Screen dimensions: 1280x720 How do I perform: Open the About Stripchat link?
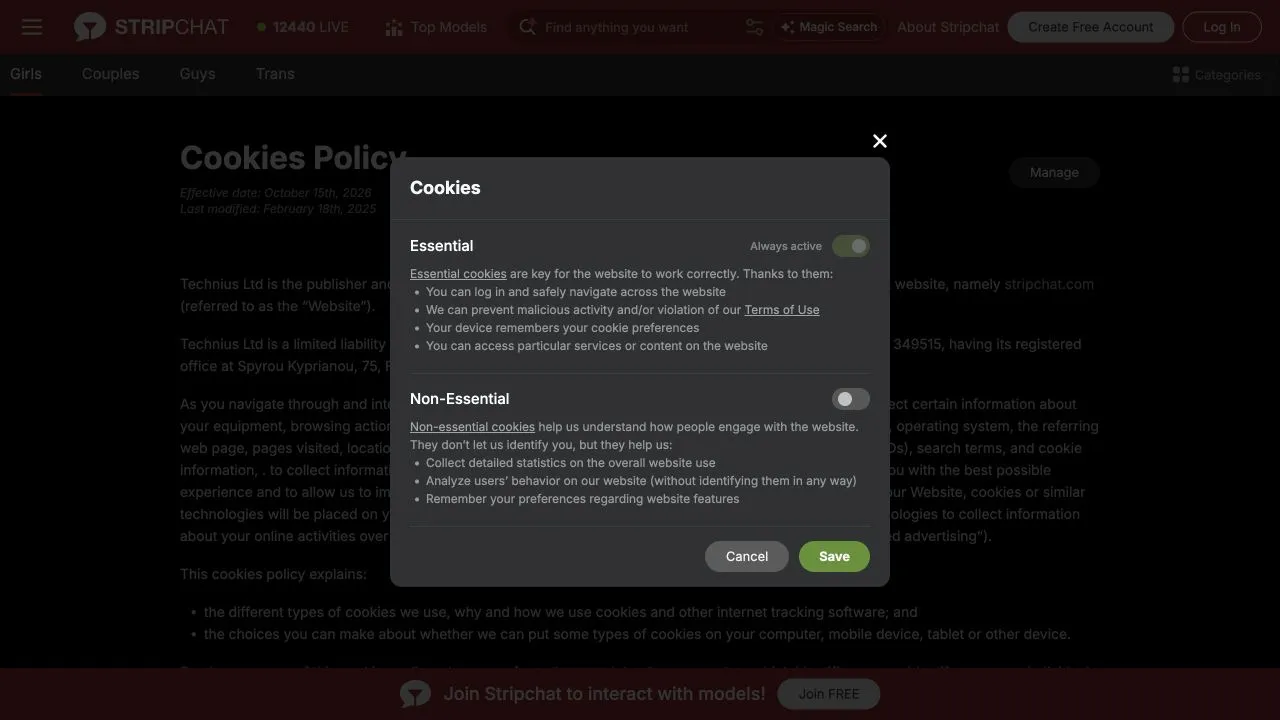click(x=948, y=27)
